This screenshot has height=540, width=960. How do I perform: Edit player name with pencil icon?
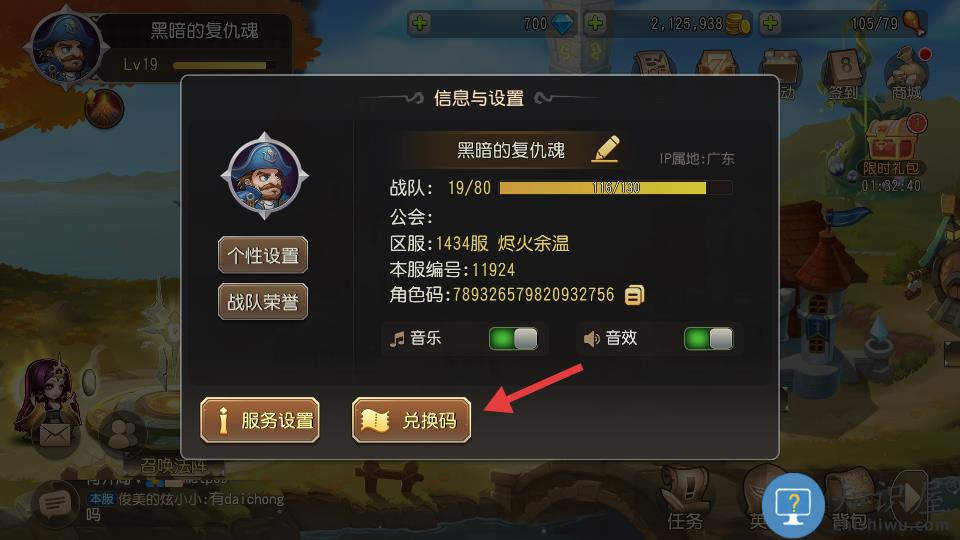(606, 149)
